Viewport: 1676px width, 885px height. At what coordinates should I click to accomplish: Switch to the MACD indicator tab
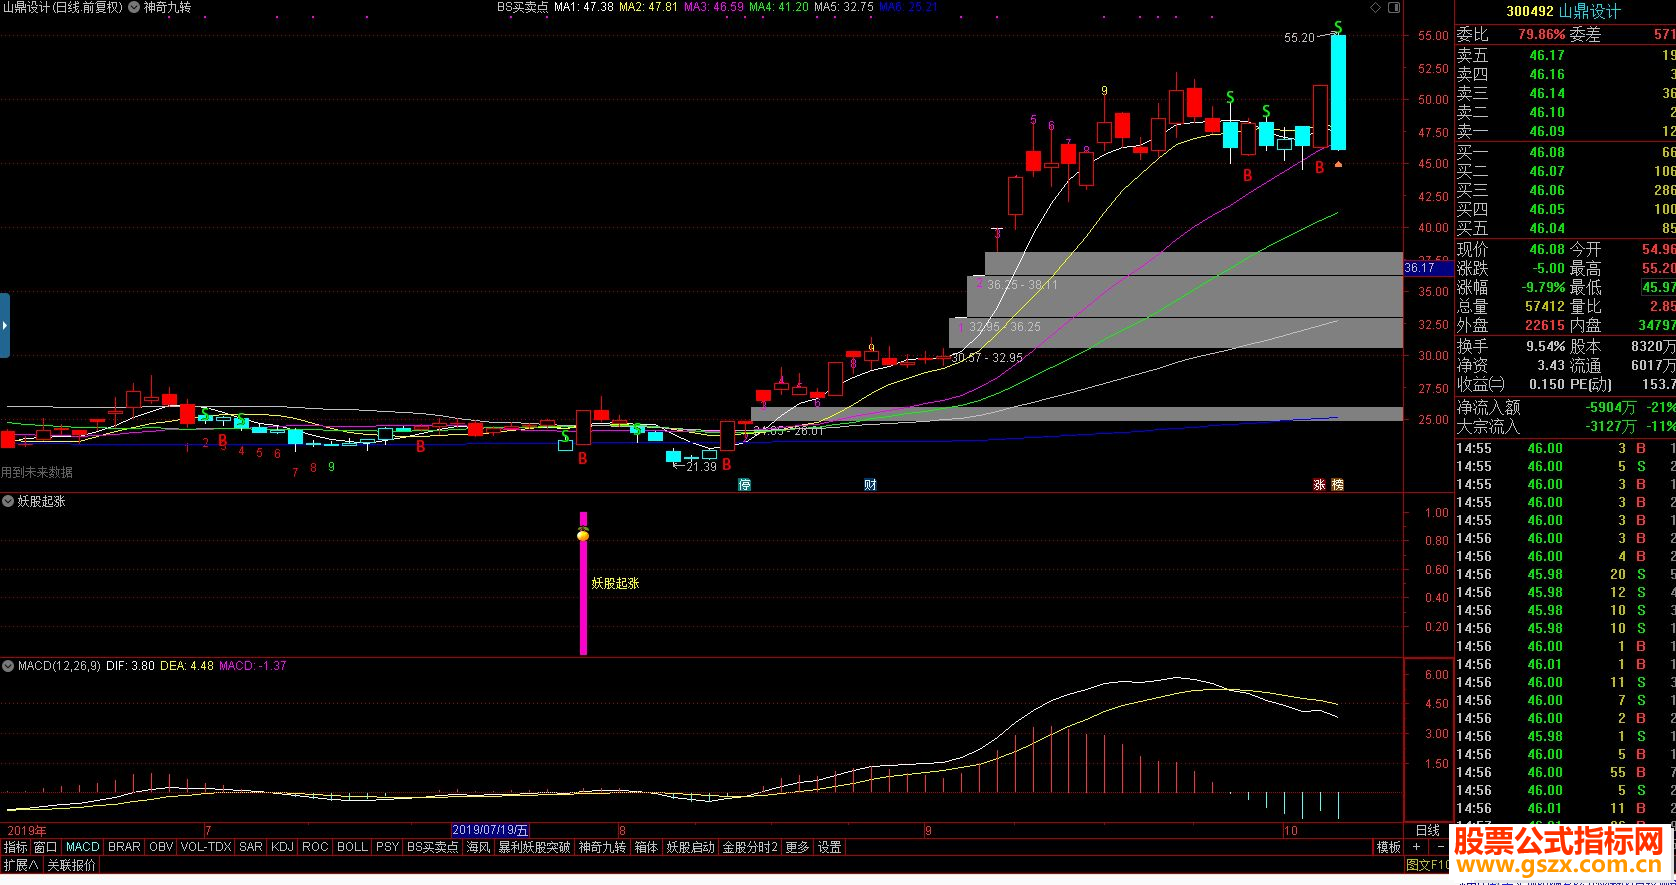click(x=83, y=847)
